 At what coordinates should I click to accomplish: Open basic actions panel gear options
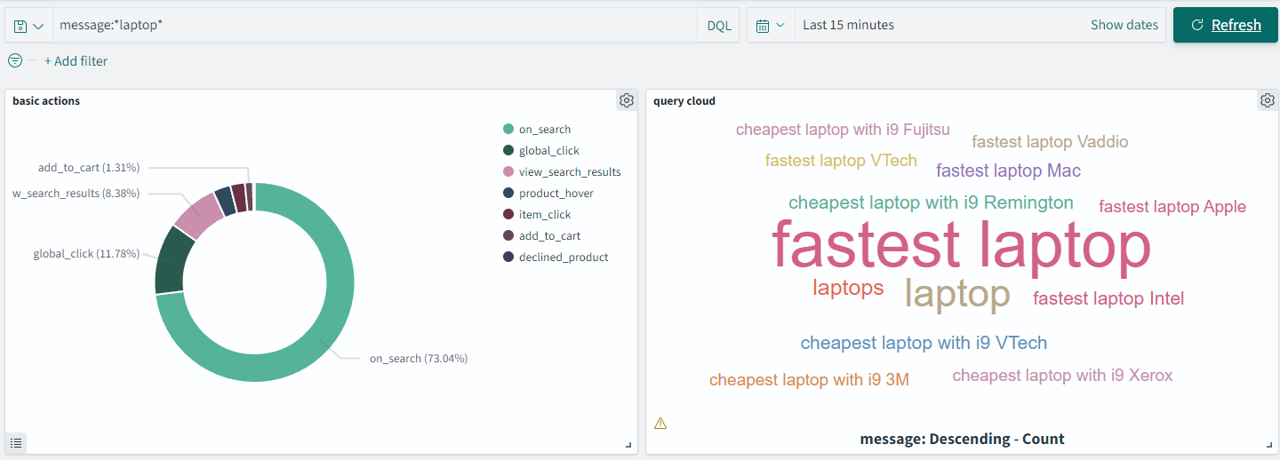click(x=626, y=100)
